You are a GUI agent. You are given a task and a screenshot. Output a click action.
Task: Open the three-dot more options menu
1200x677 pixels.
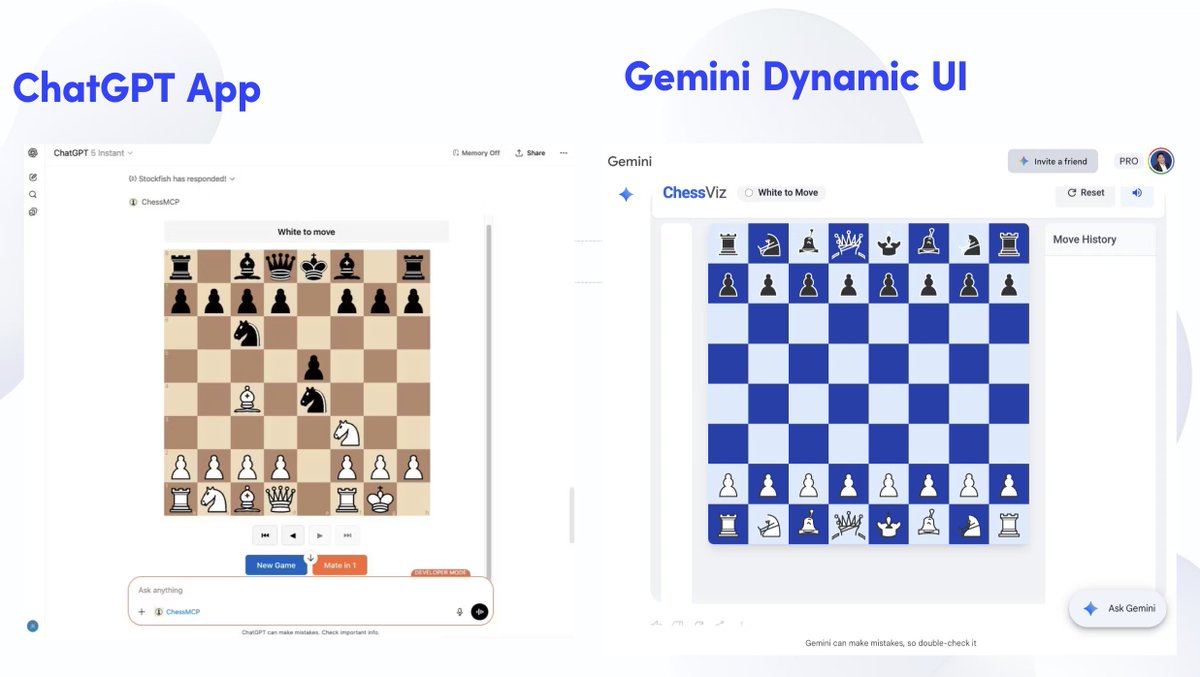point(564,153)
